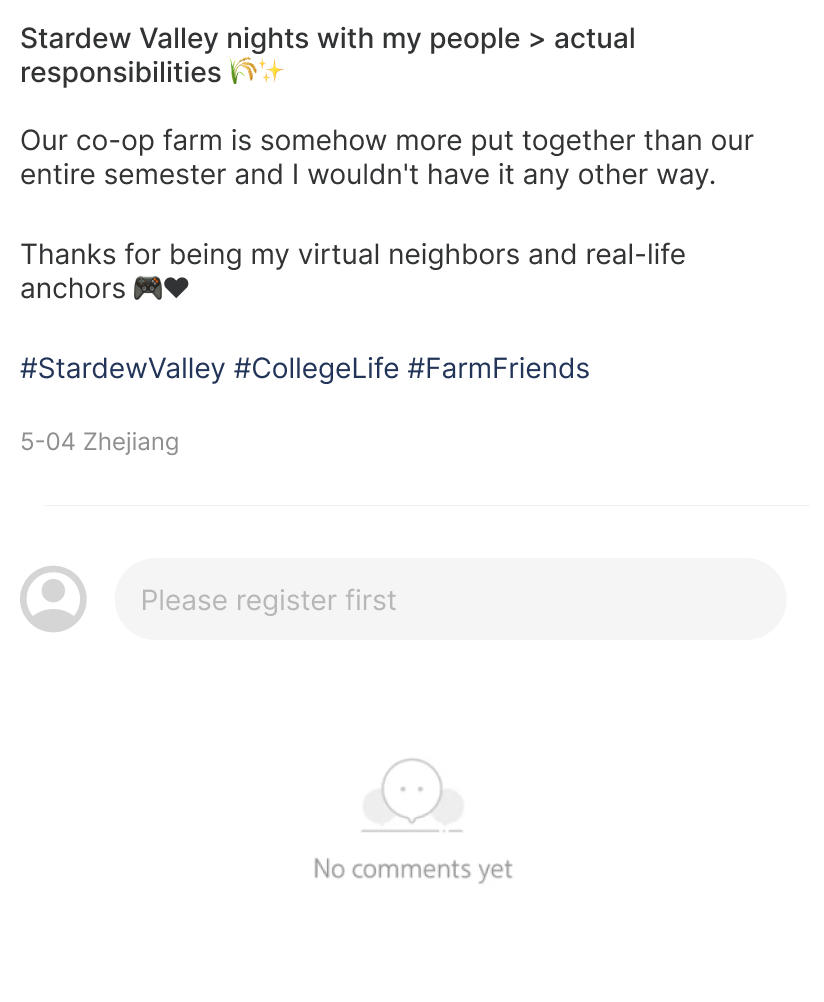
Task: Click the word "anchors" before the controller emoji
Action: pyautogui.click(x=73, y=289)
